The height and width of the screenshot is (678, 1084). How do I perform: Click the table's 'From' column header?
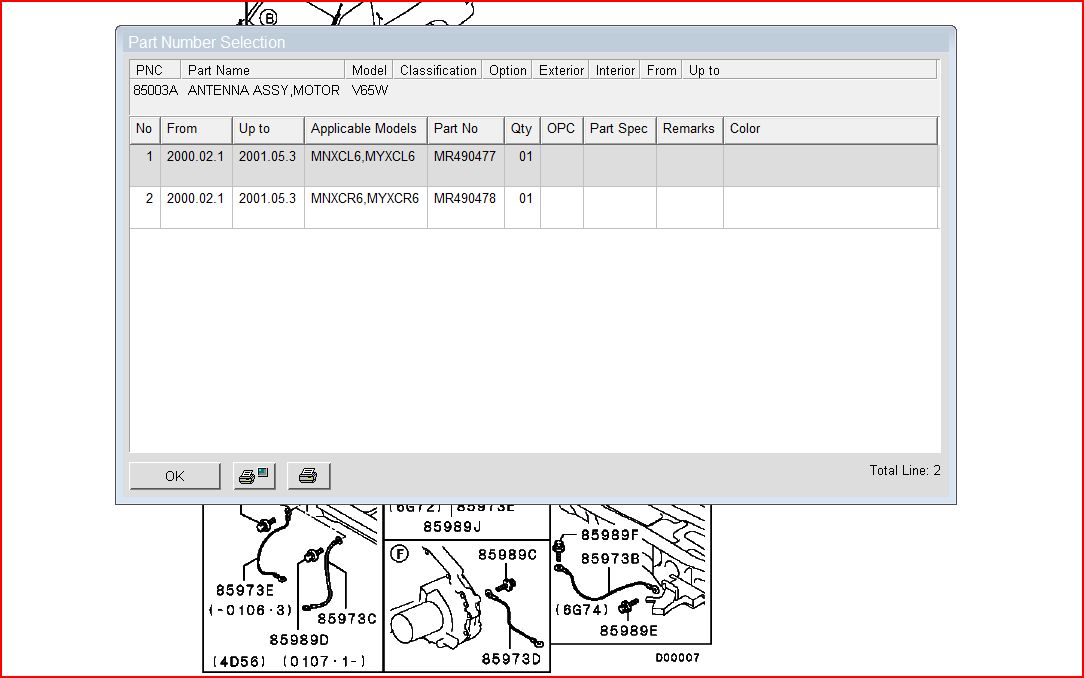(x=196, y=129)
